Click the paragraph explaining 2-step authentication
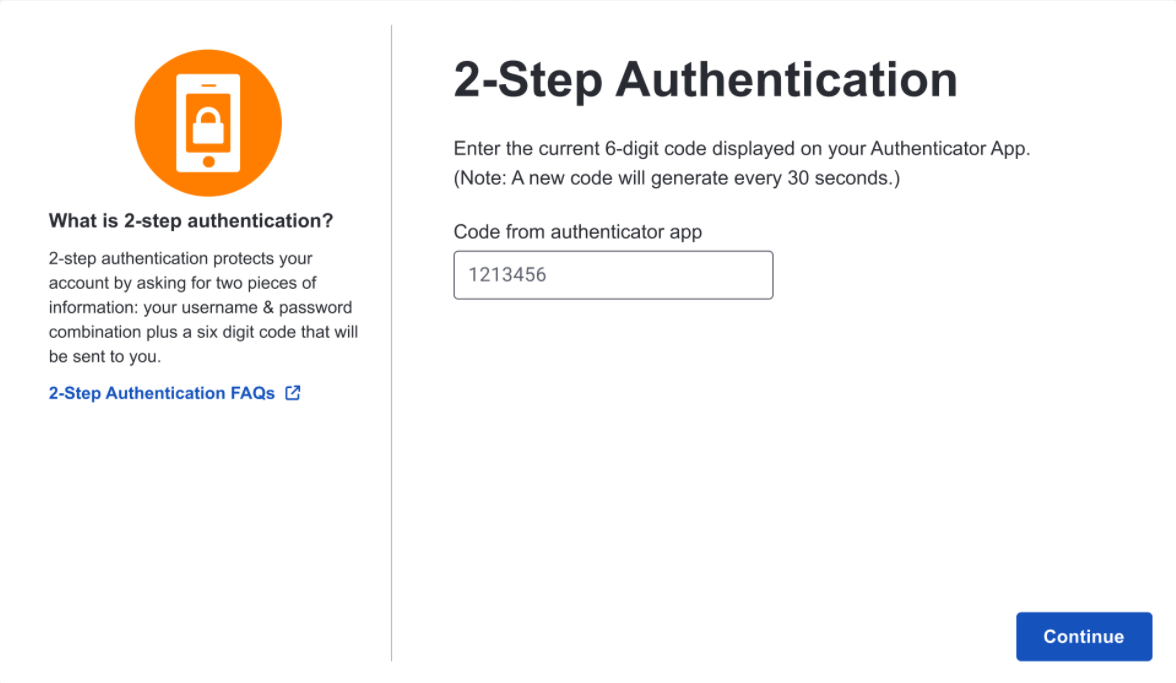 coord(203,307)
